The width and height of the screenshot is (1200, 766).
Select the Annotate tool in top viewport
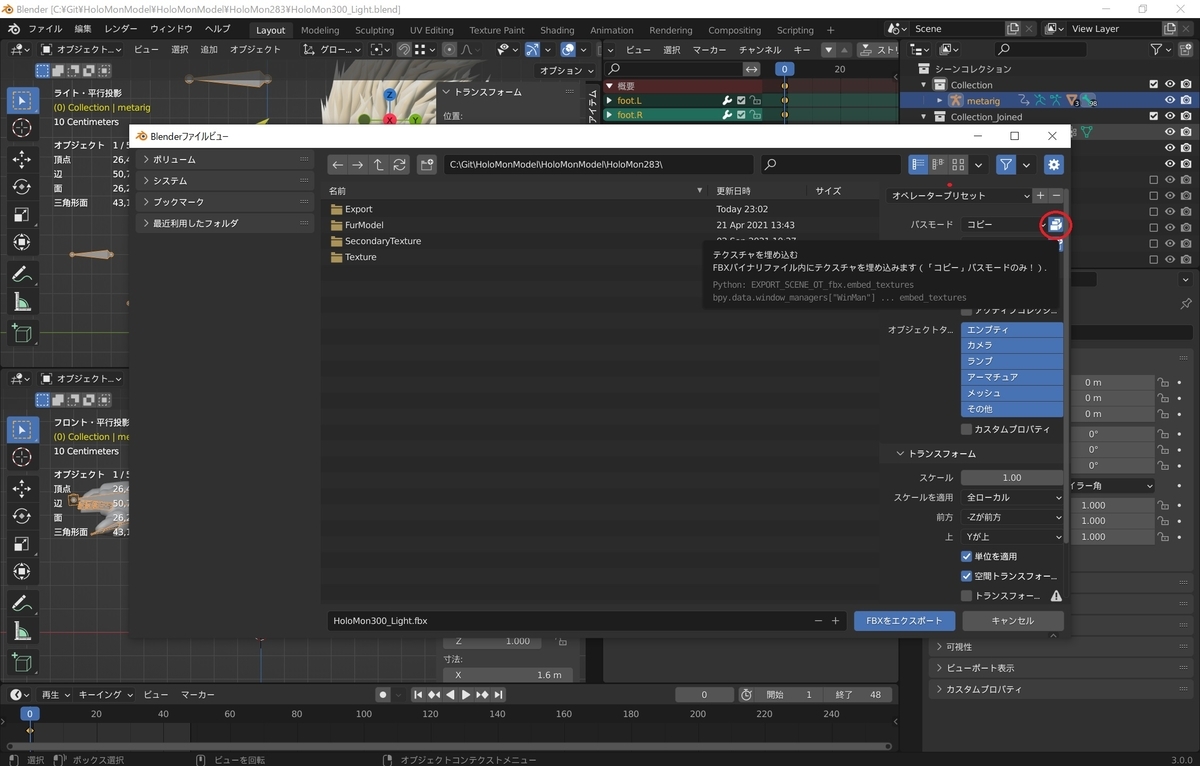click(22, 274)
